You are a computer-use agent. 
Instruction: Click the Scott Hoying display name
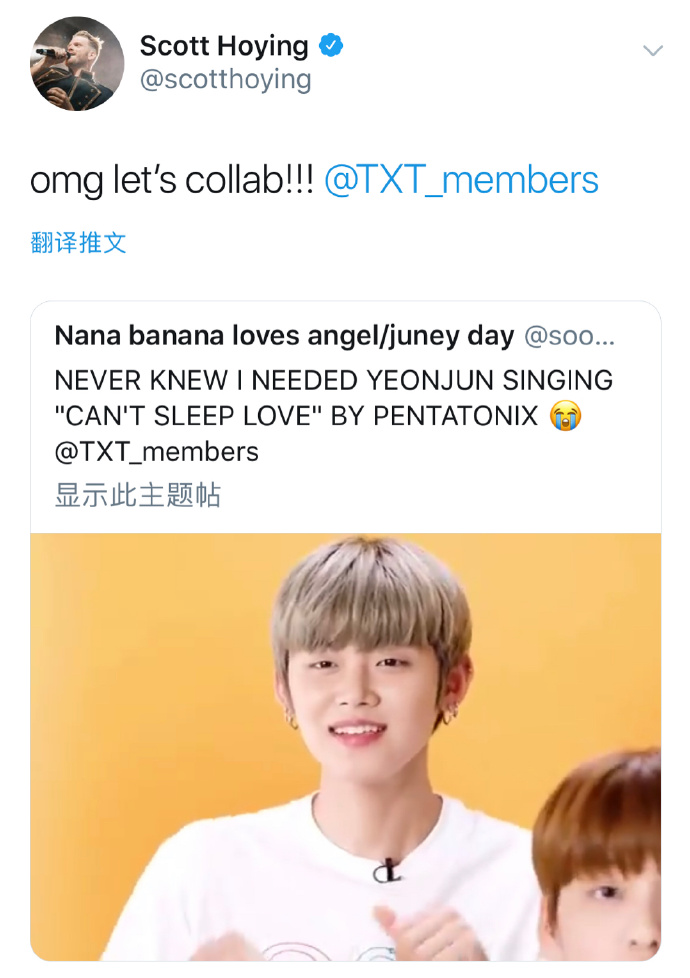[224, 46]
